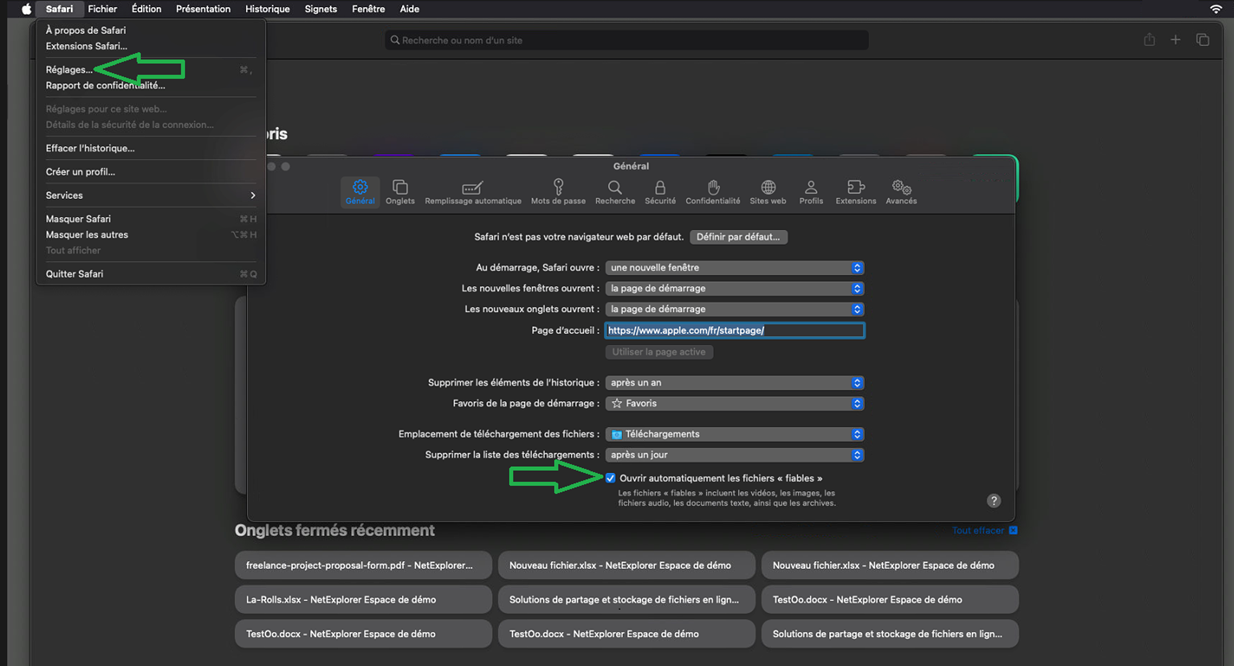Switch to the Extensions settings tab
The height and width of the screenshot is (666, 1234).
856,192
